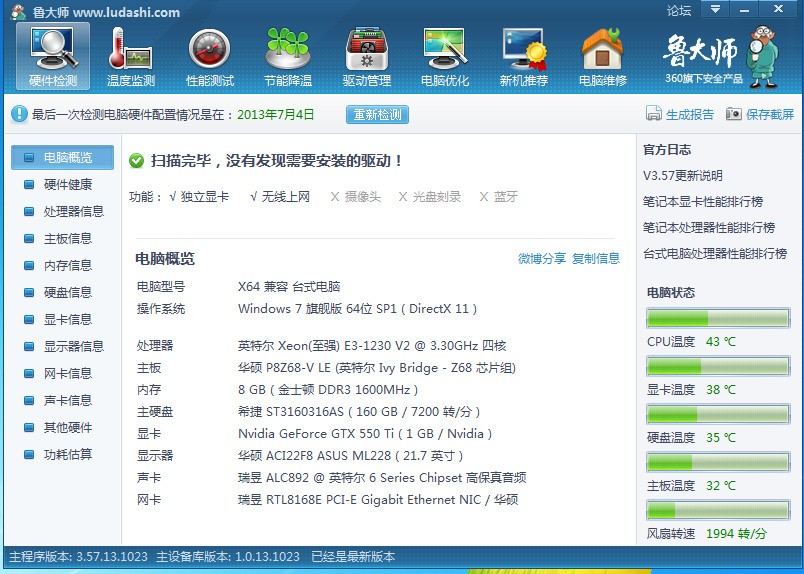The height and width of the screenshot is (574, 804).
Task: Click the GeForce GTX 550 Ti value
Action: coord(365,434)
